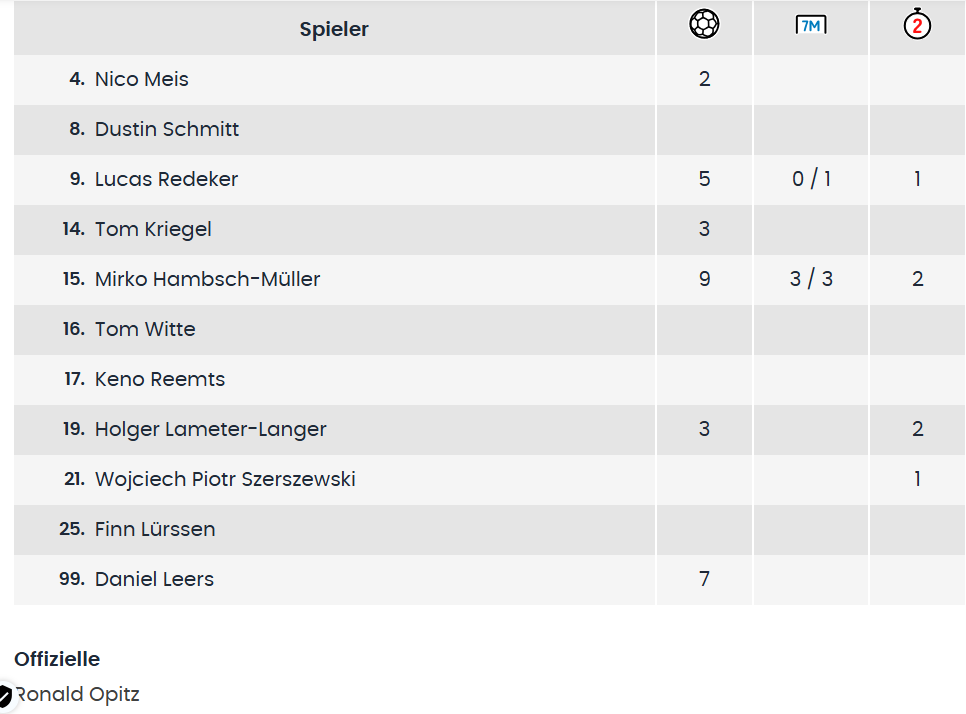966x714 pixels.
Task: Click the handball goals column icon
Action: pyautogui.click(x=704, y=24)
